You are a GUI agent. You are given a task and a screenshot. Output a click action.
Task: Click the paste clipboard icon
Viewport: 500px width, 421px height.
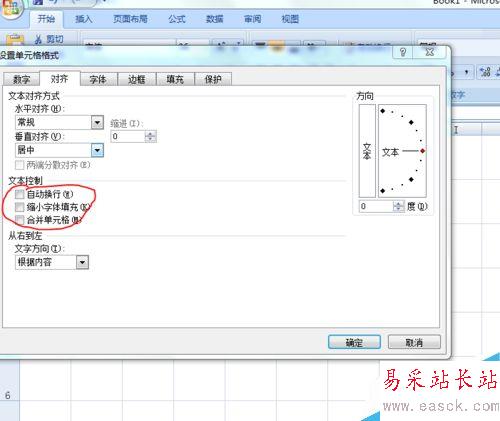click(x=15, y=40)
